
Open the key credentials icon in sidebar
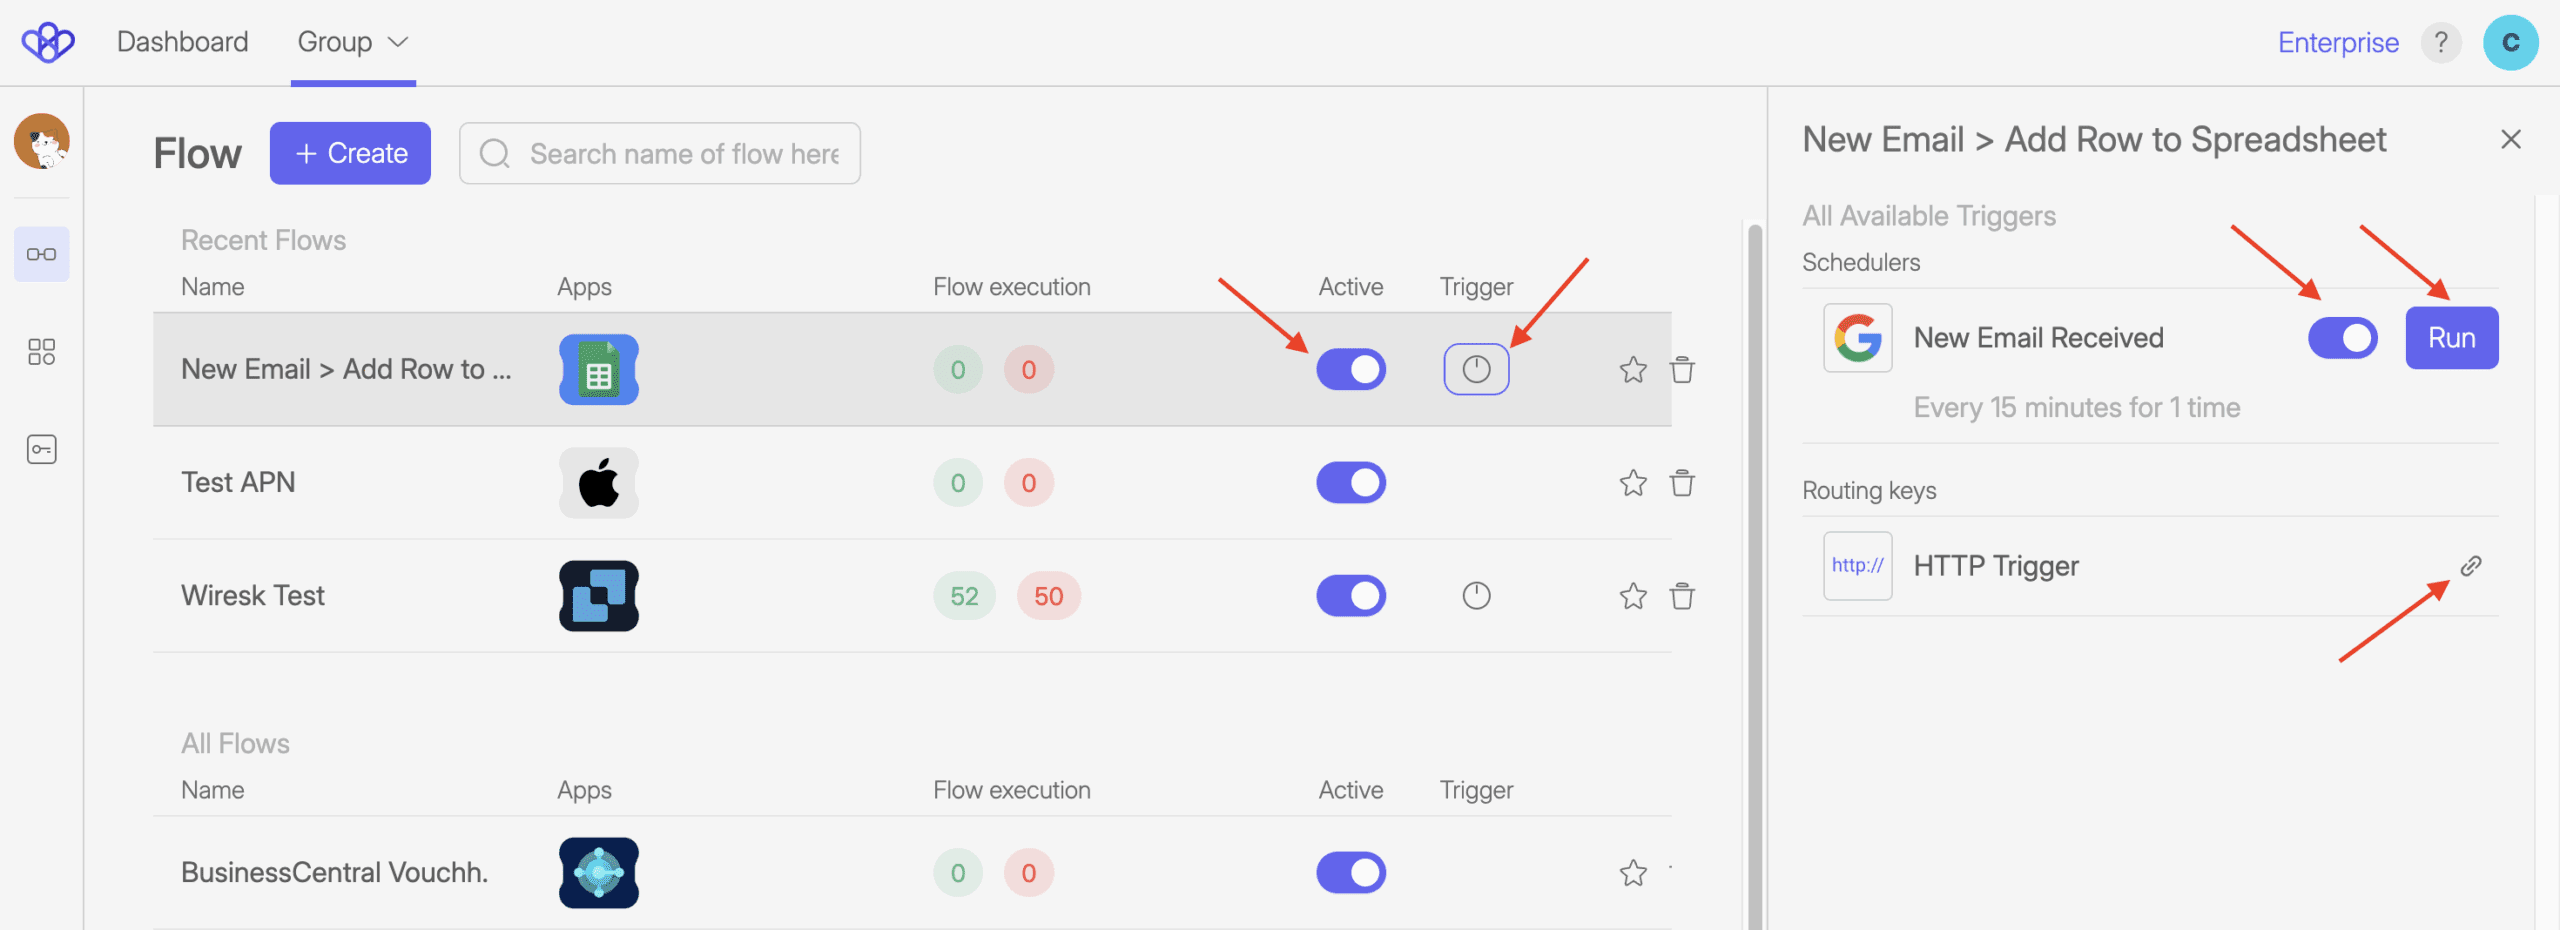tap(41, 449)
